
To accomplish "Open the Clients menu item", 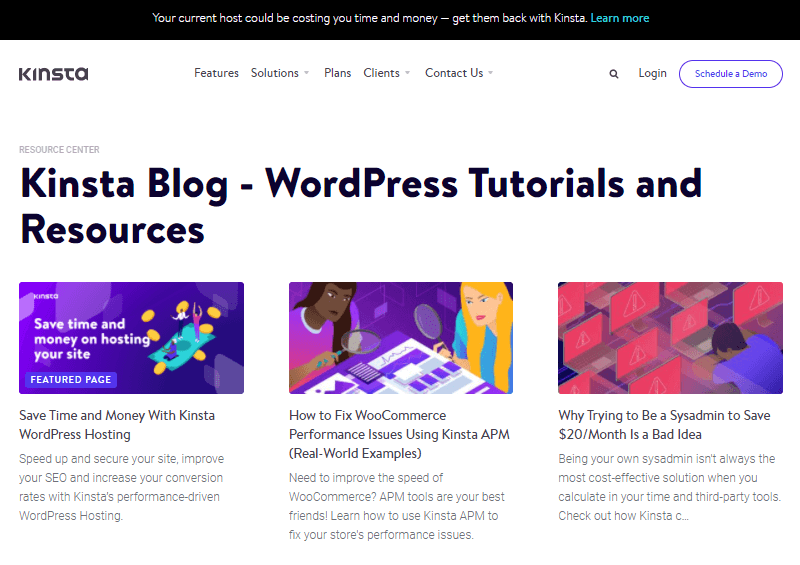I will coord(381,73).
